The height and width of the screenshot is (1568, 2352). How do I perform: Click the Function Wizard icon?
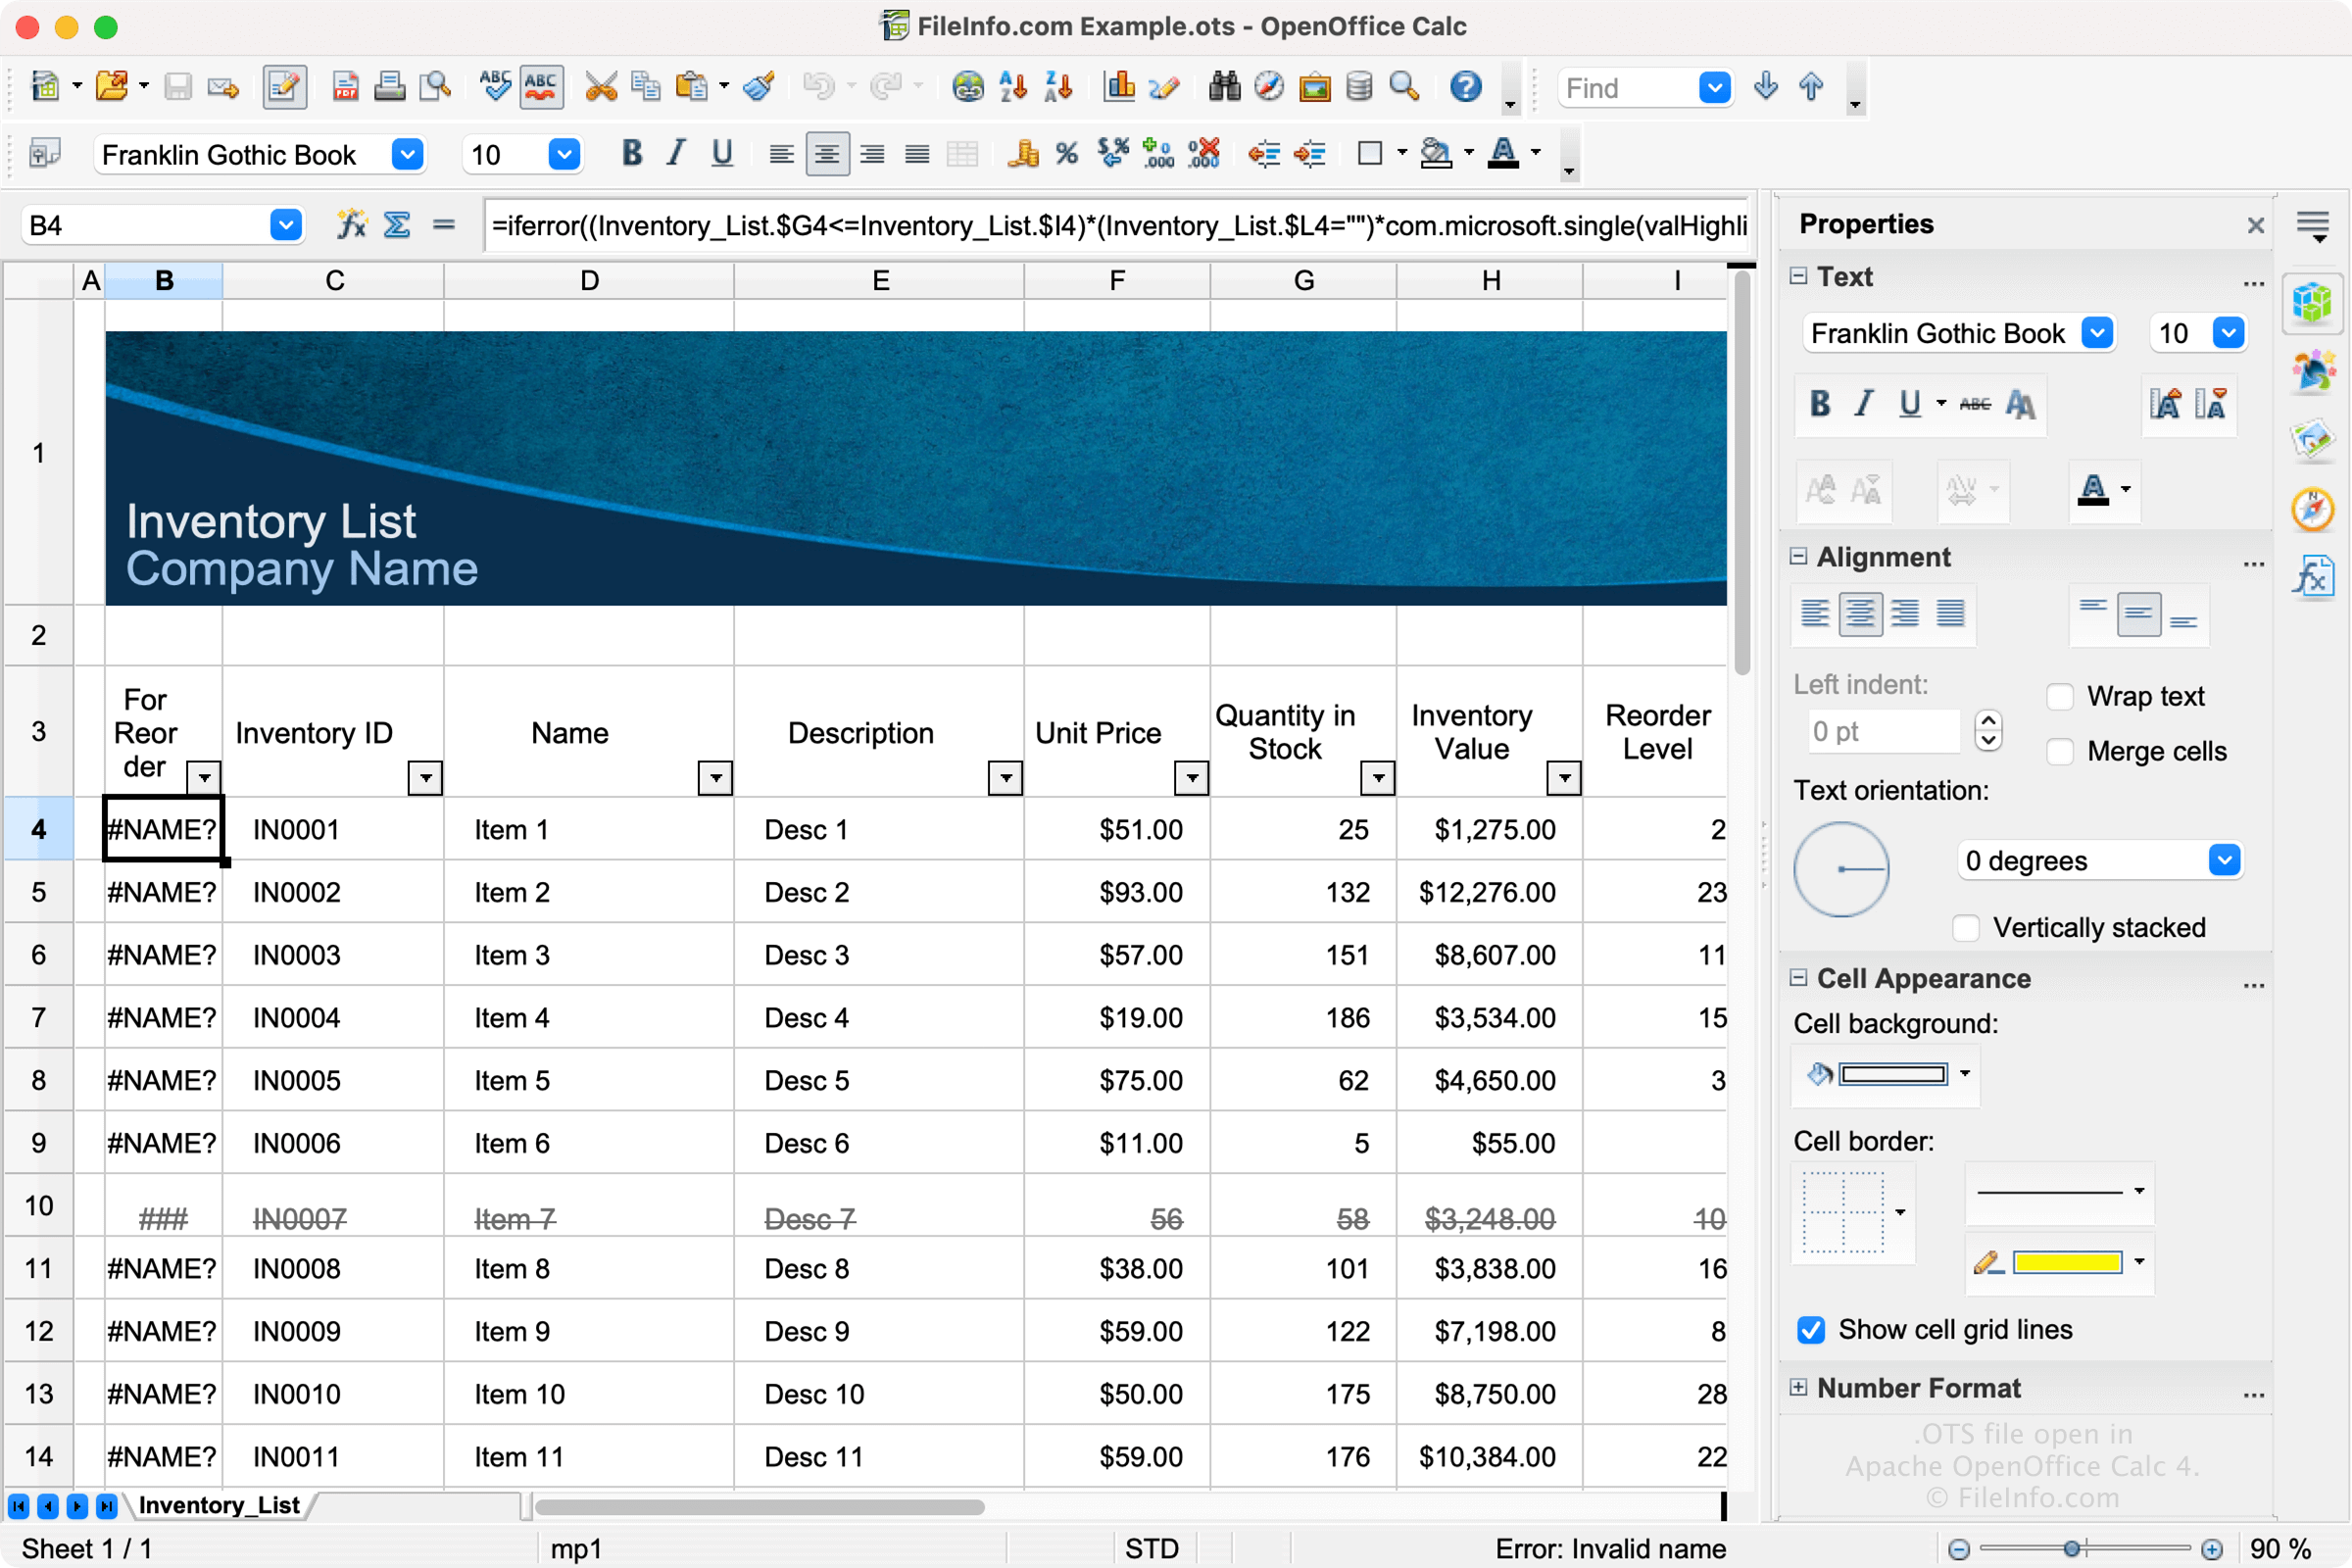(352, 224)
